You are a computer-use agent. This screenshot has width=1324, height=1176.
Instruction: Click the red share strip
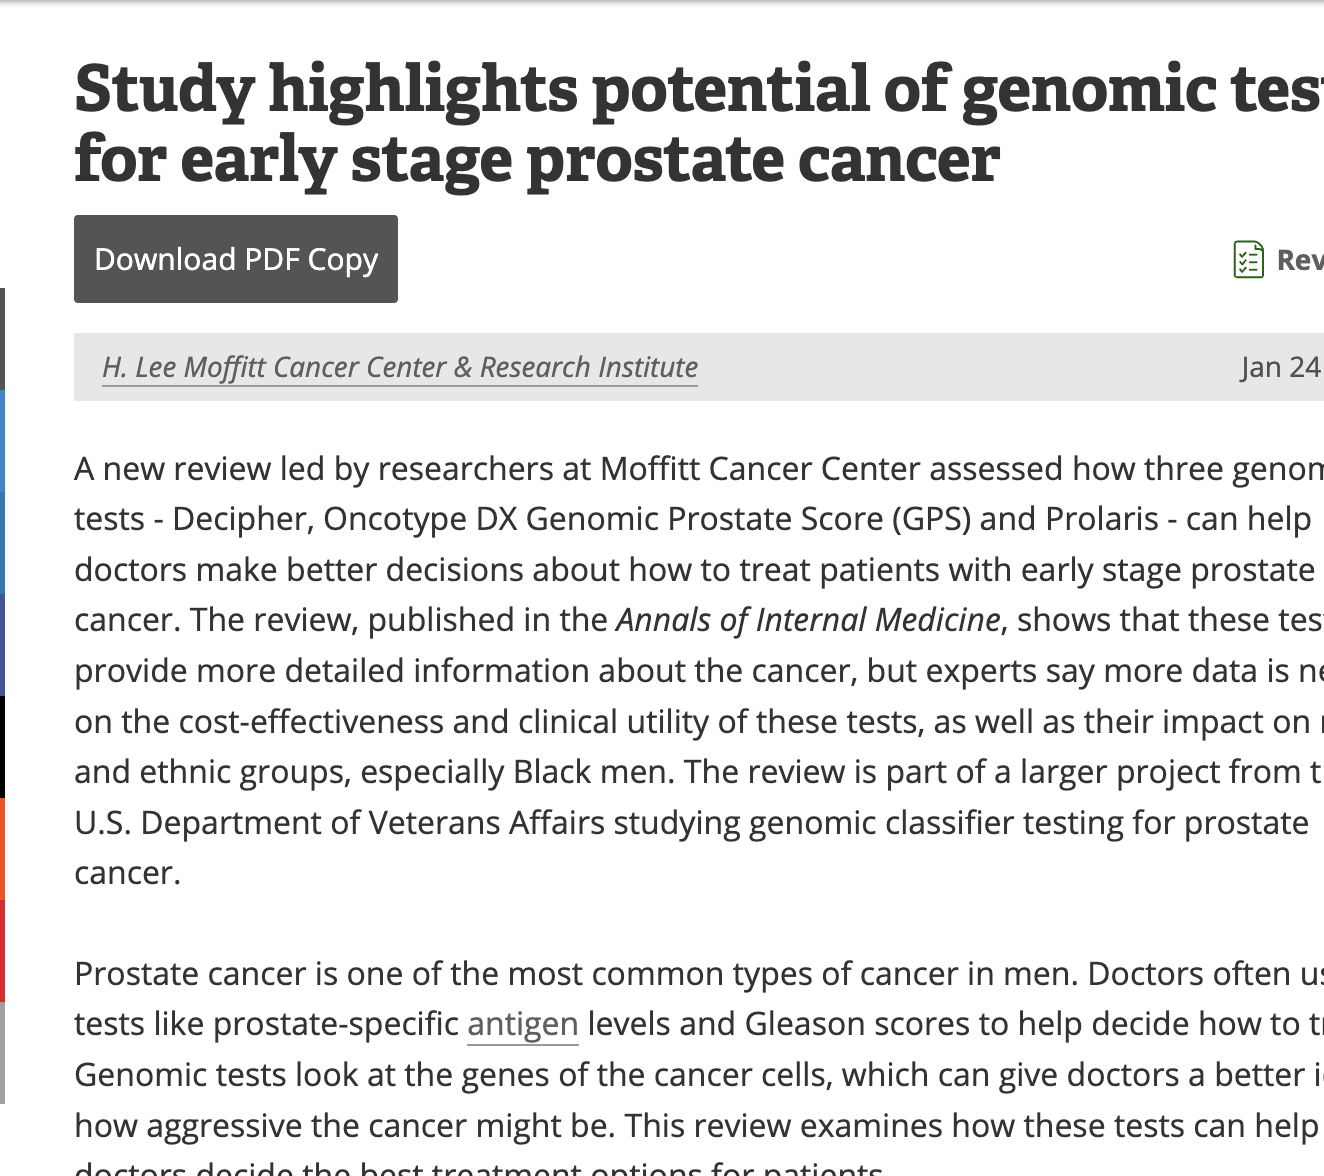pyautogui.click(x=2, y=951)
